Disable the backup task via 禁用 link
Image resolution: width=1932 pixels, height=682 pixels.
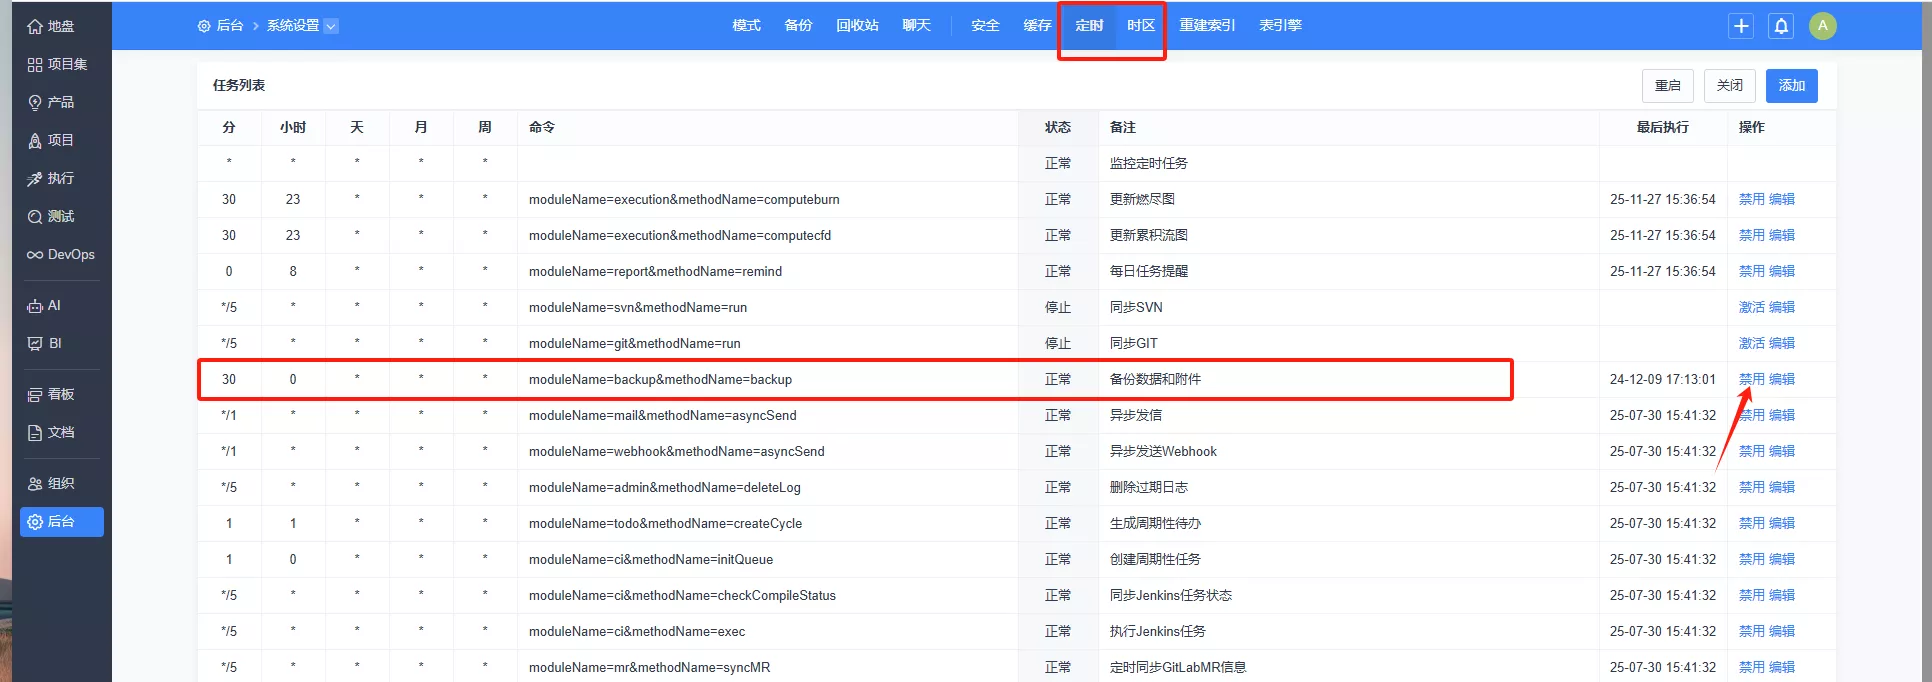[1751, 379]
